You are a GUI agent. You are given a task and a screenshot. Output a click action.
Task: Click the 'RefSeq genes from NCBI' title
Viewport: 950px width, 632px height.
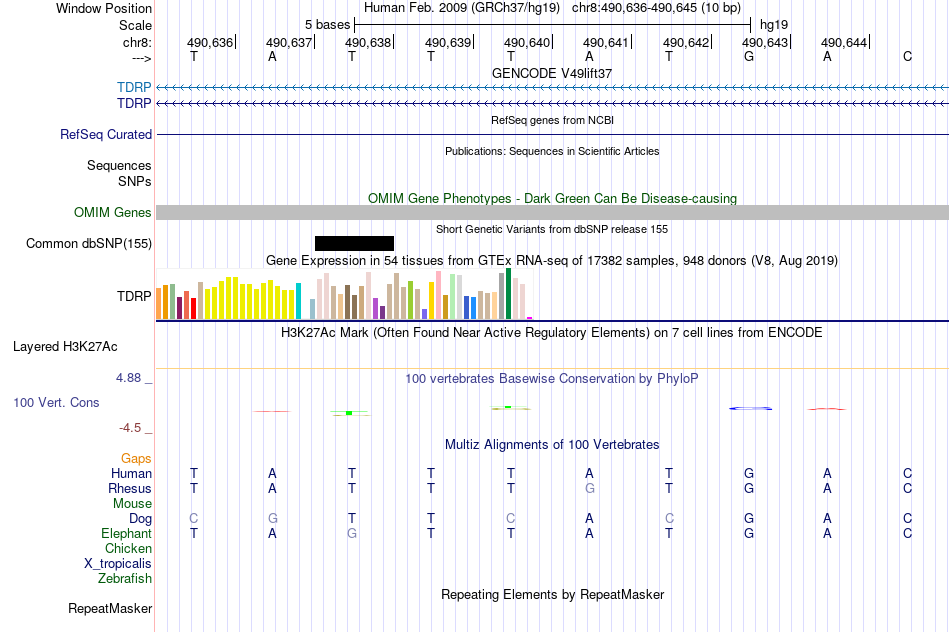[x=552, y=120]
